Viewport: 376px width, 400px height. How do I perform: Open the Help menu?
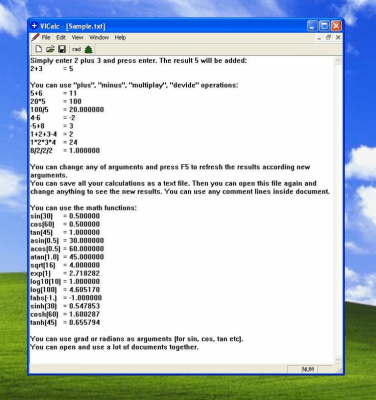click(120, 37)
